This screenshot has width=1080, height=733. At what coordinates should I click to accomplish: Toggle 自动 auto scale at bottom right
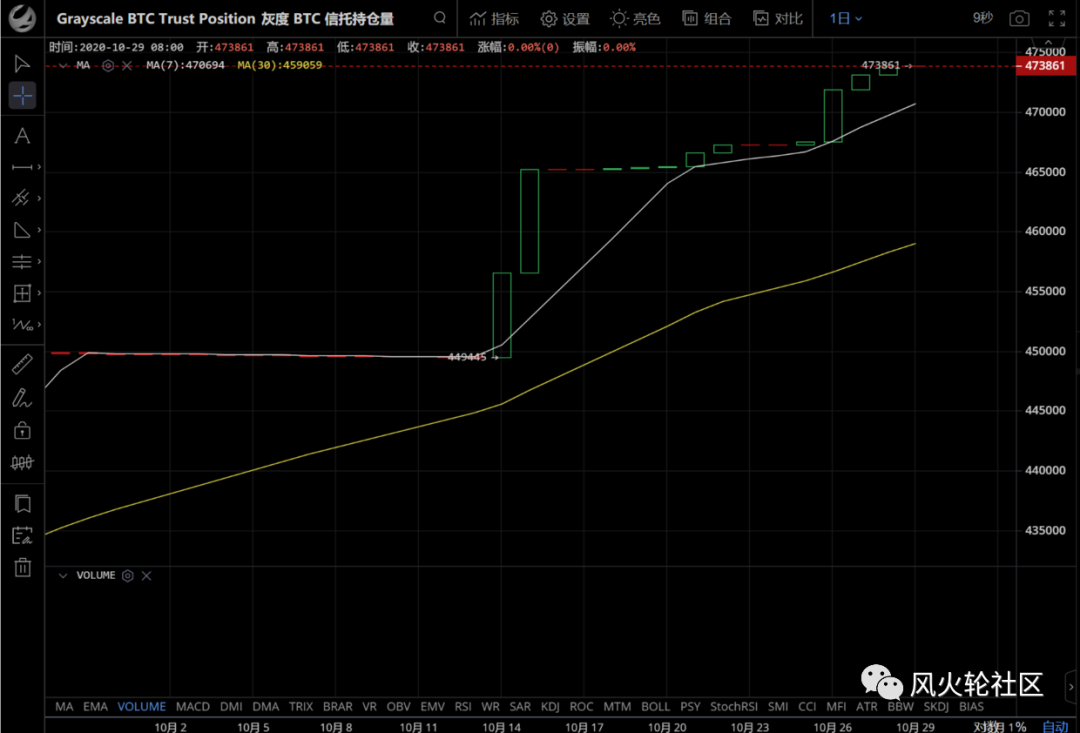click(1055, 726)
